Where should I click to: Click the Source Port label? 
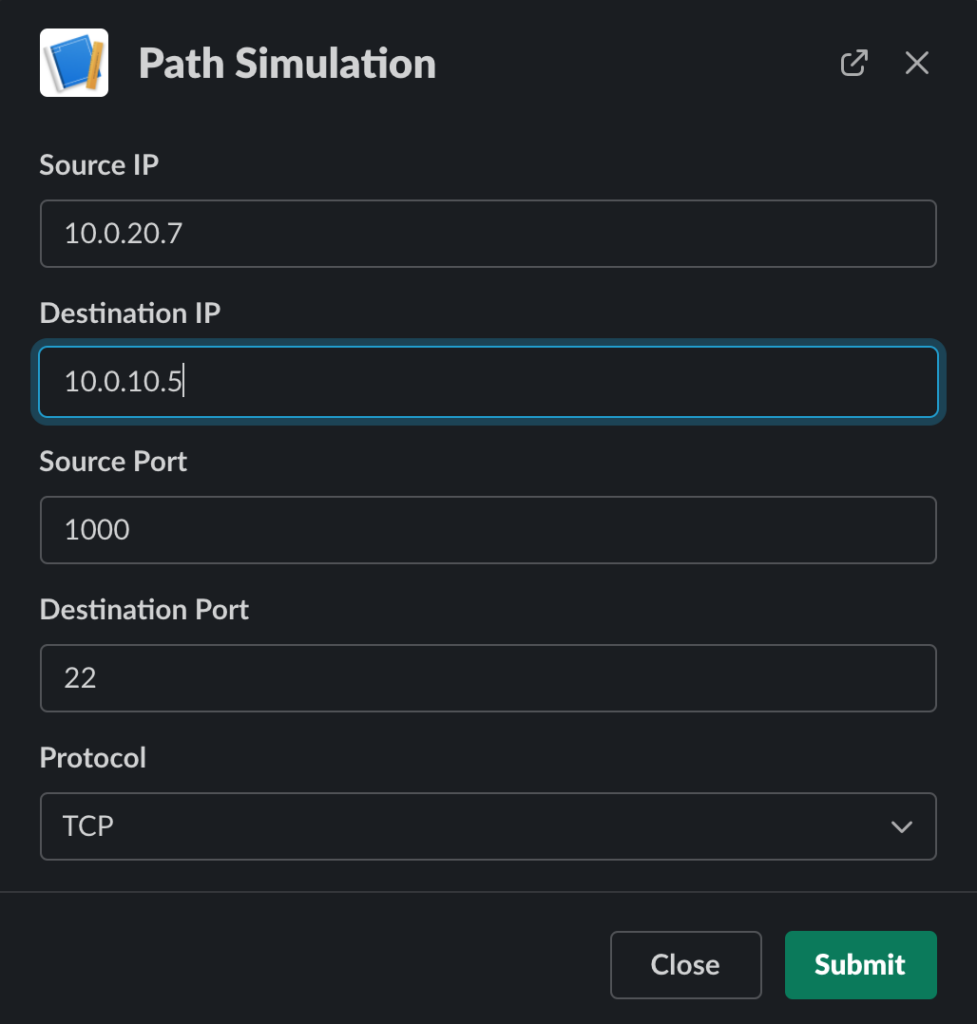[113, 461]
